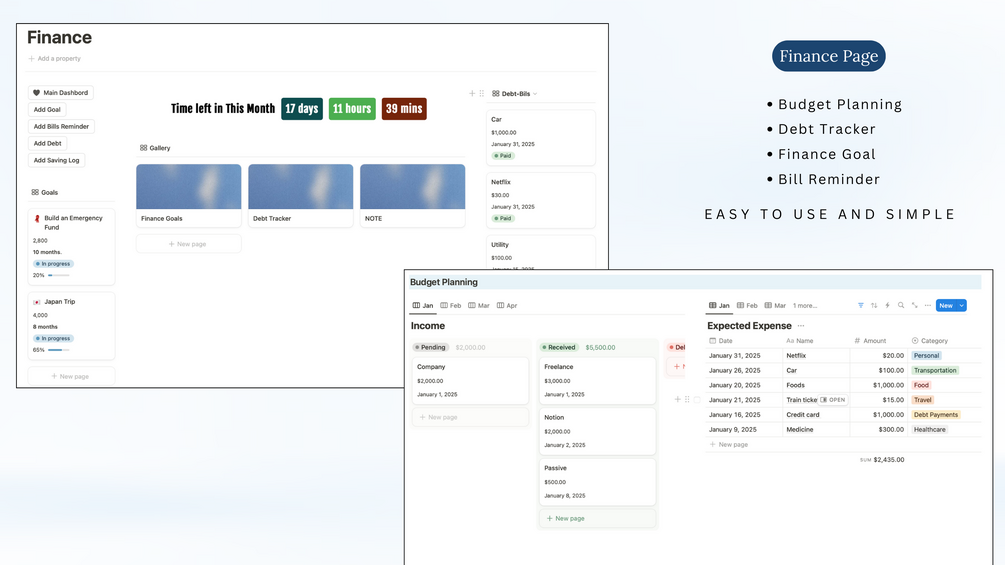
Task: Select Jan tab in Expected Expense
Action: tap(719, 306)
